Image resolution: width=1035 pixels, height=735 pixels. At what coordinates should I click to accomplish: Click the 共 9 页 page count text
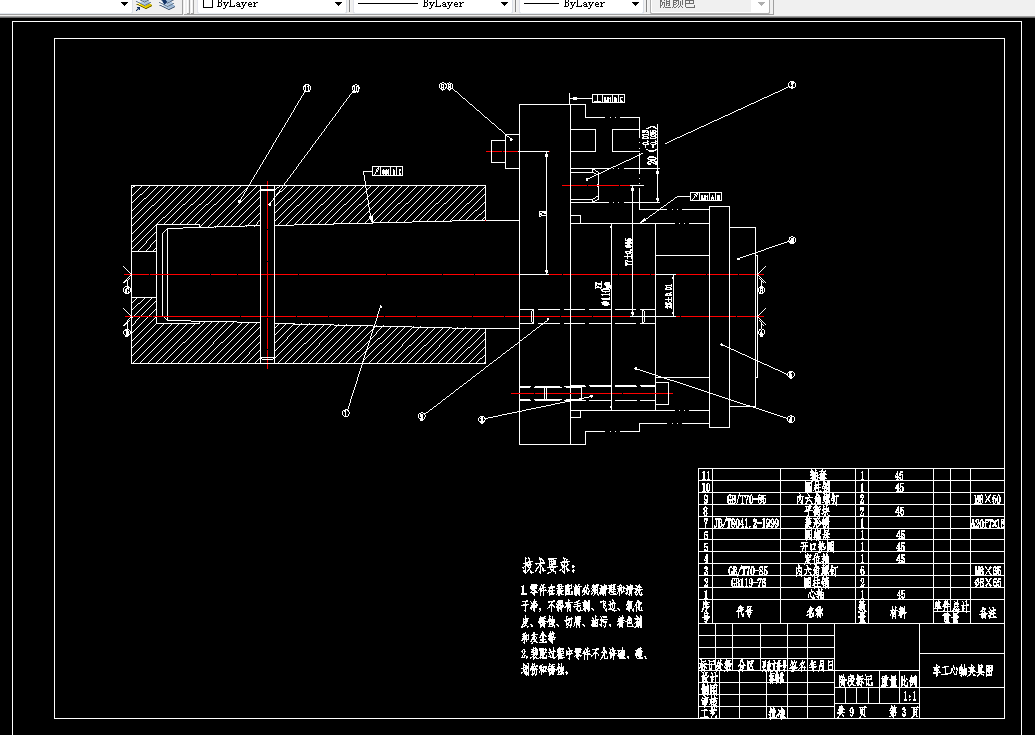[851, 712]
